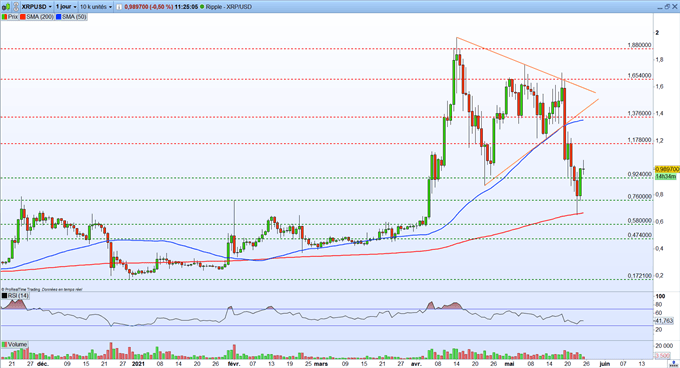Click the 1,376000 resistance level label
680x368 pixels.
(639, 114)
